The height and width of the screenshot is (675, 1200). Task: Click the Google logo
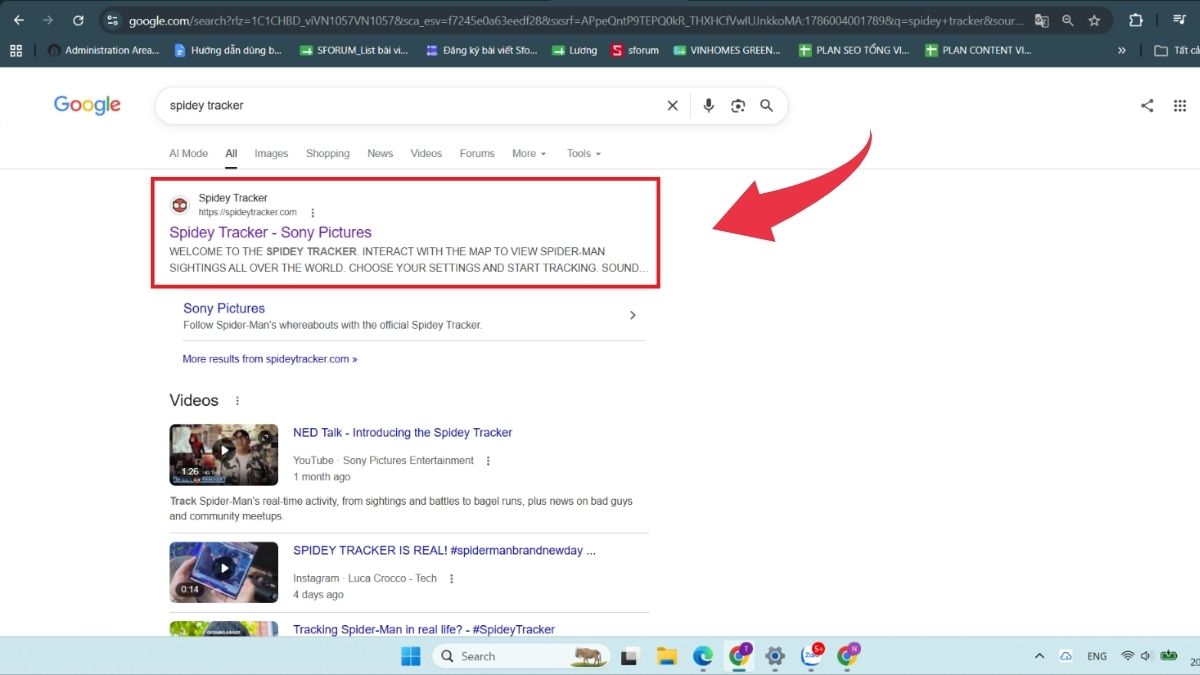click(87, 105)
